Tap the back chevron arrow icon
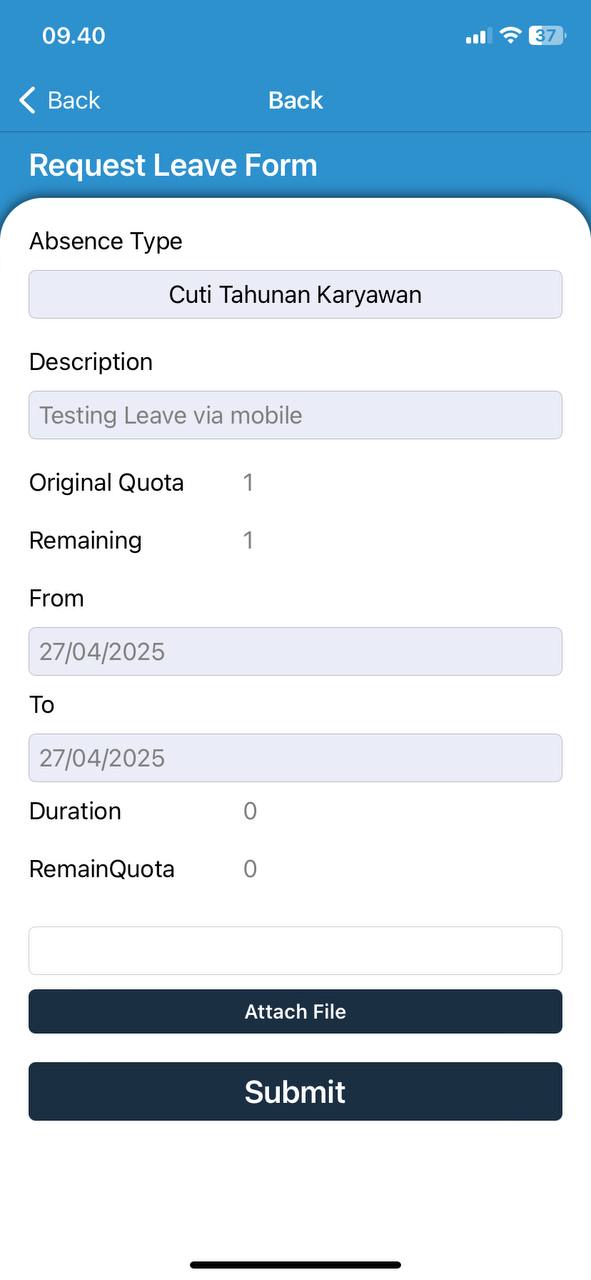This screenshot has width=591, height=1280. click(x=27, y=100)
